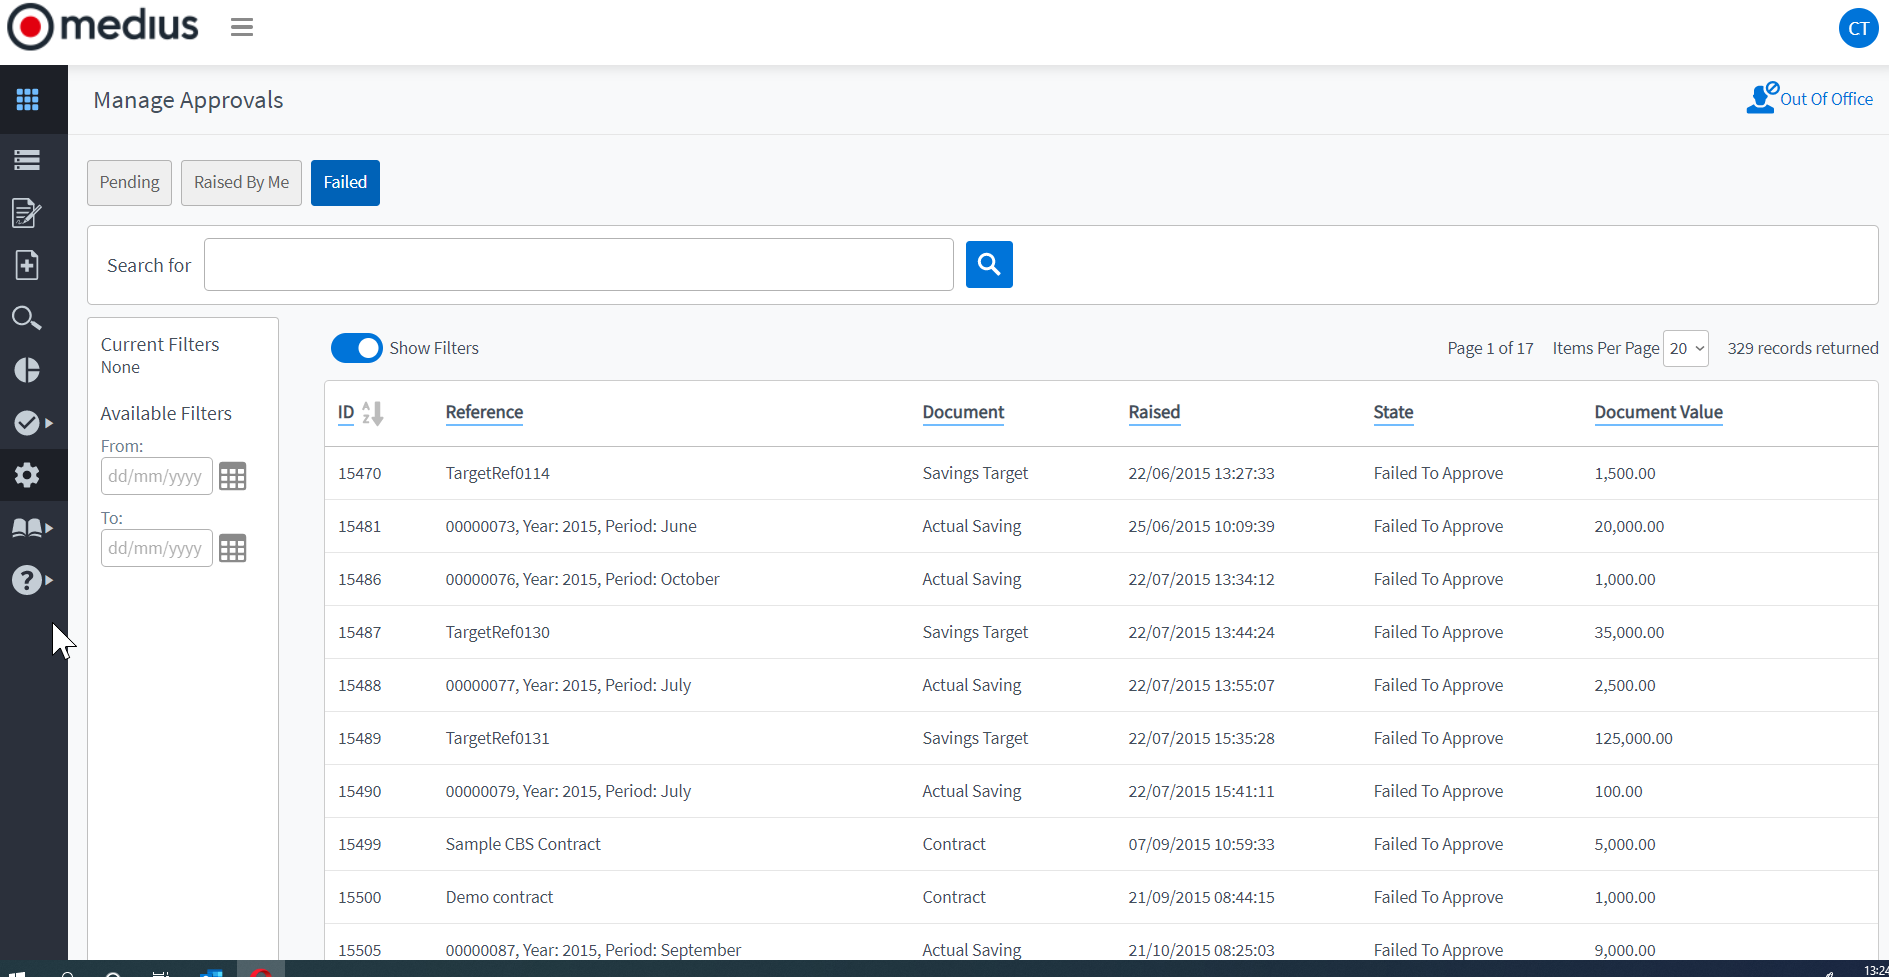Click the blue search magnifier button

[988, 264]
